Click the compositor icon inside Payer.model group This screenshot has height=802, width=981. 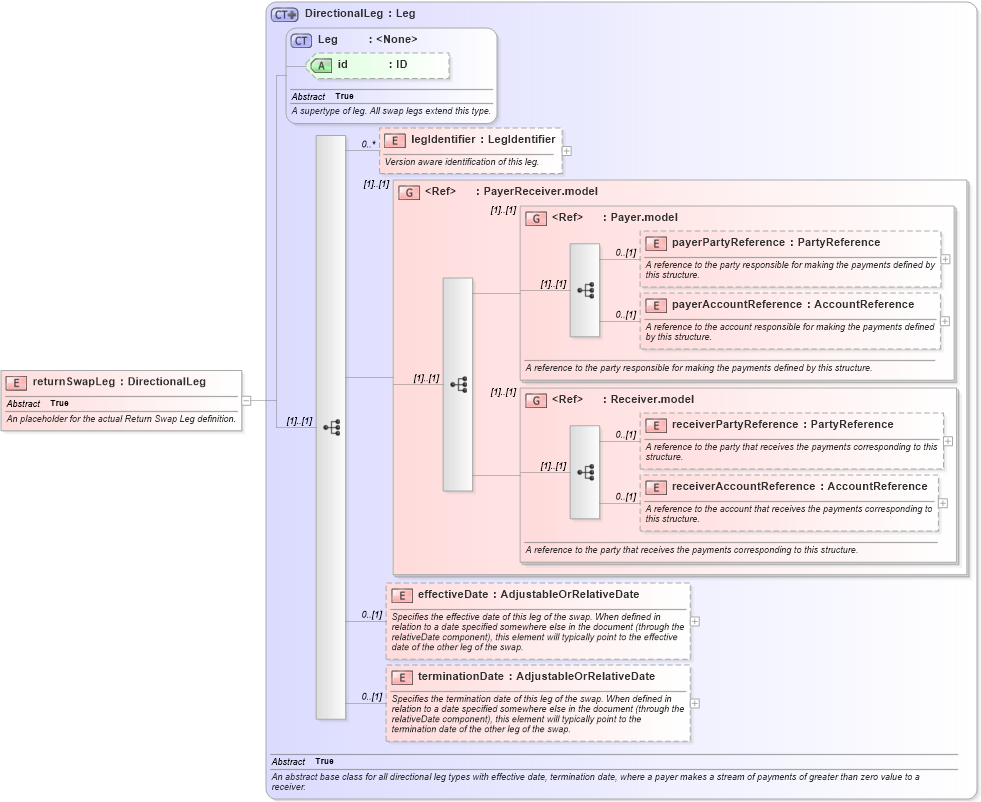coord(585,290)
